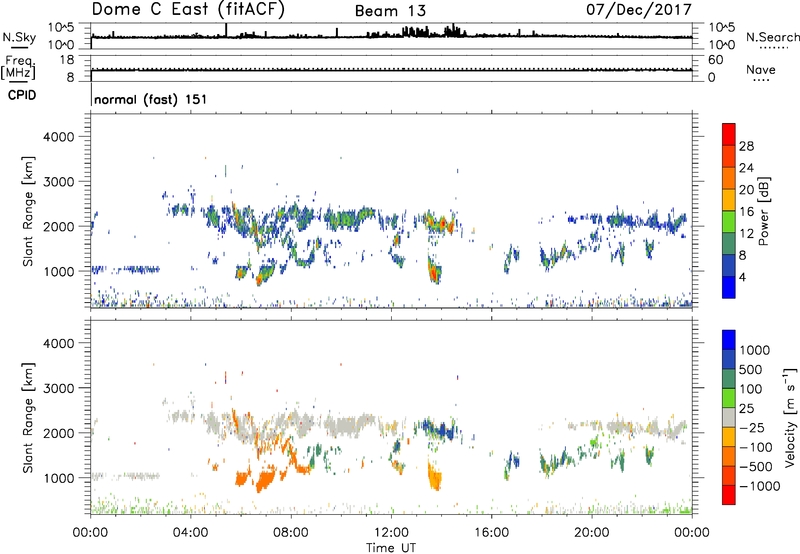Click the "-500" velocity colorbar label
Screen dimensions: 800x554
[756, 467]
